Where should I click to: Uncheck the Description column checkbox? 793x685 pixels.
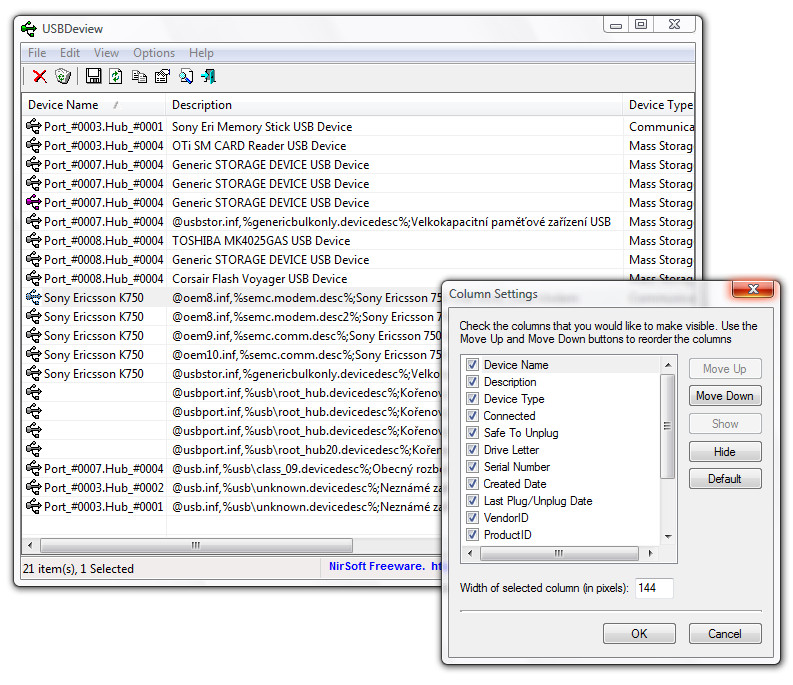[x=472, y=381]
